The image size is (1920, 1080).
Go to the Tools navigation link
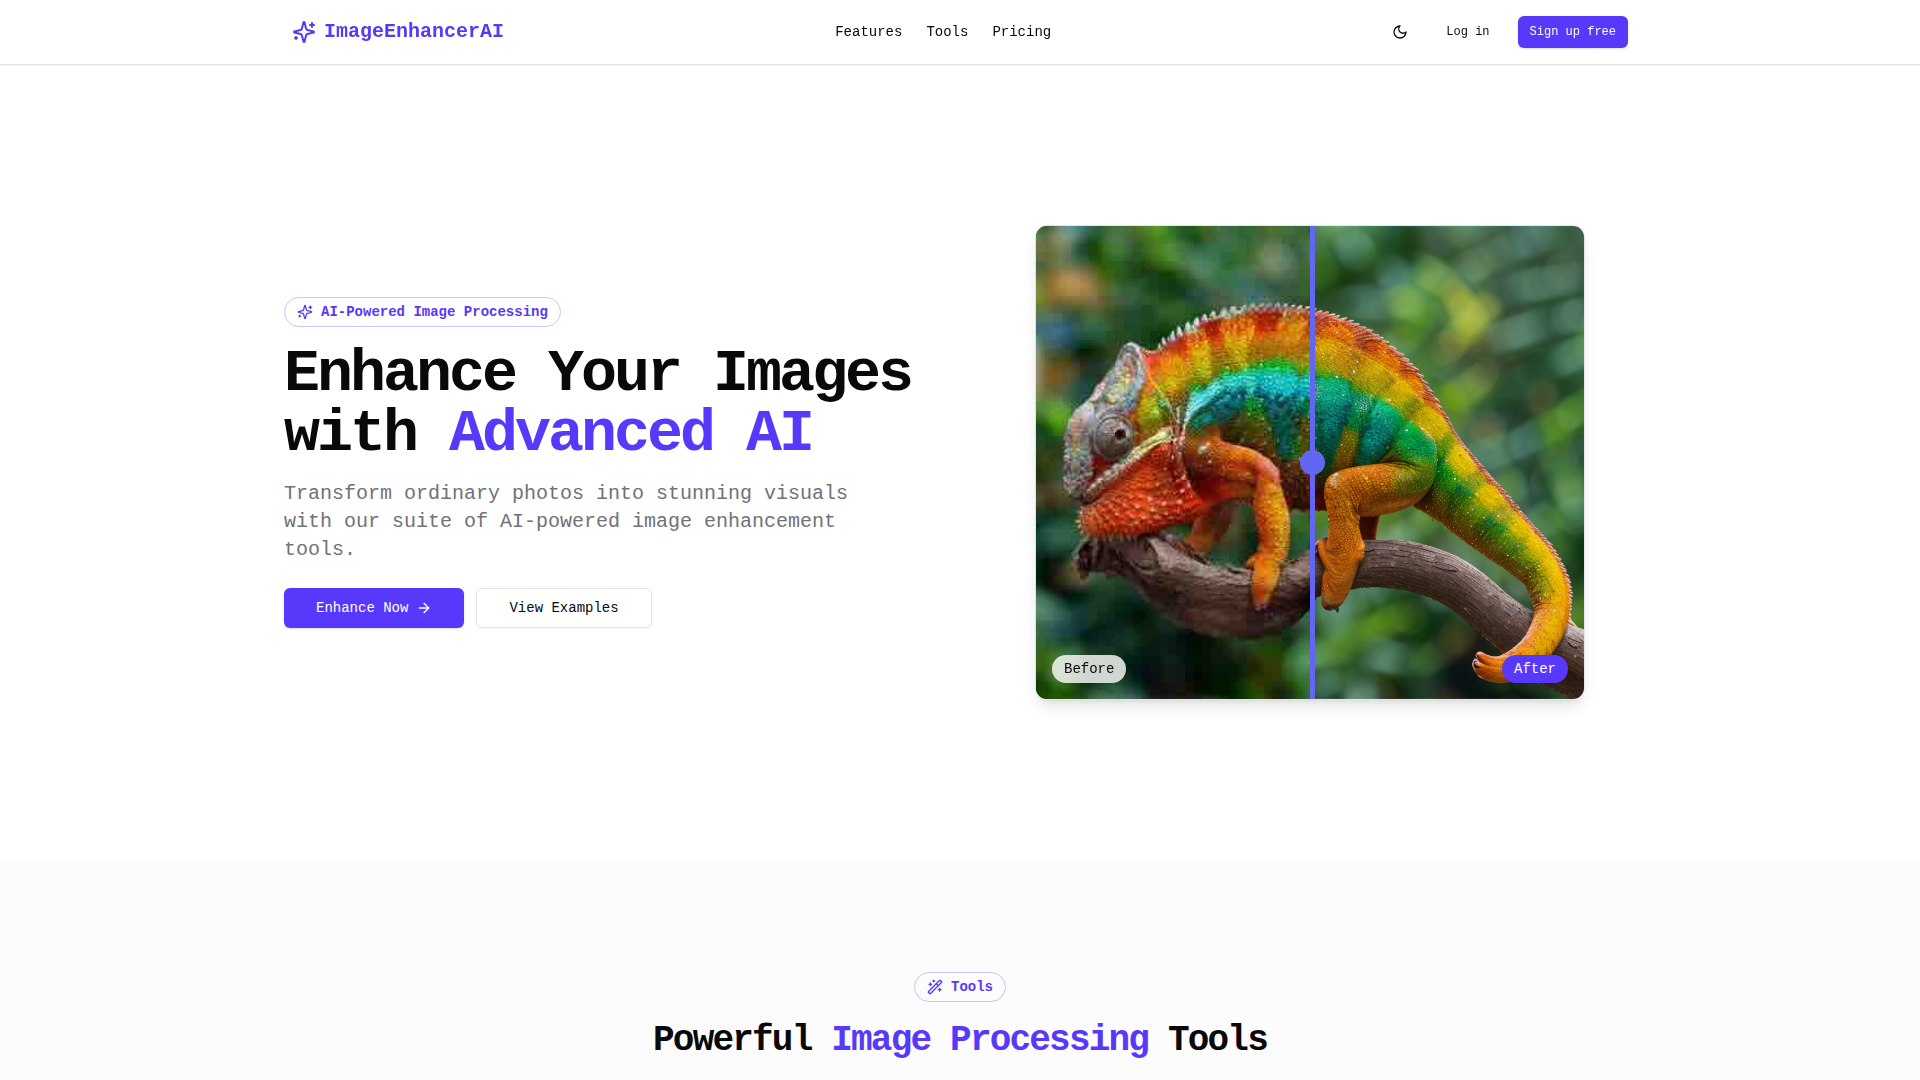coord(946,32)
